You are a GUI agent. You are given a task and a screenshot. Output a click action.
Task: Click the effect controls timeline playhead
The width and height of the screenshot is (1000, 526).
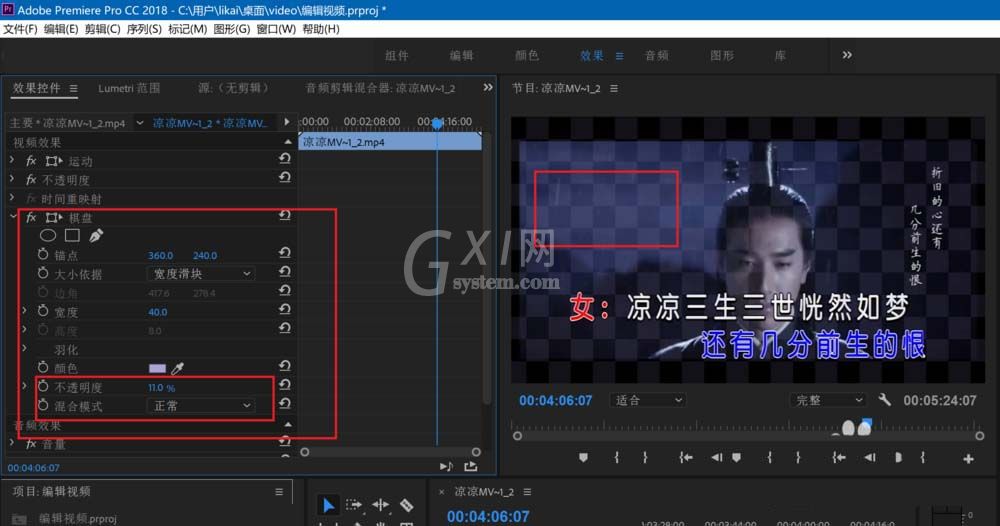[x=437, y=124]
